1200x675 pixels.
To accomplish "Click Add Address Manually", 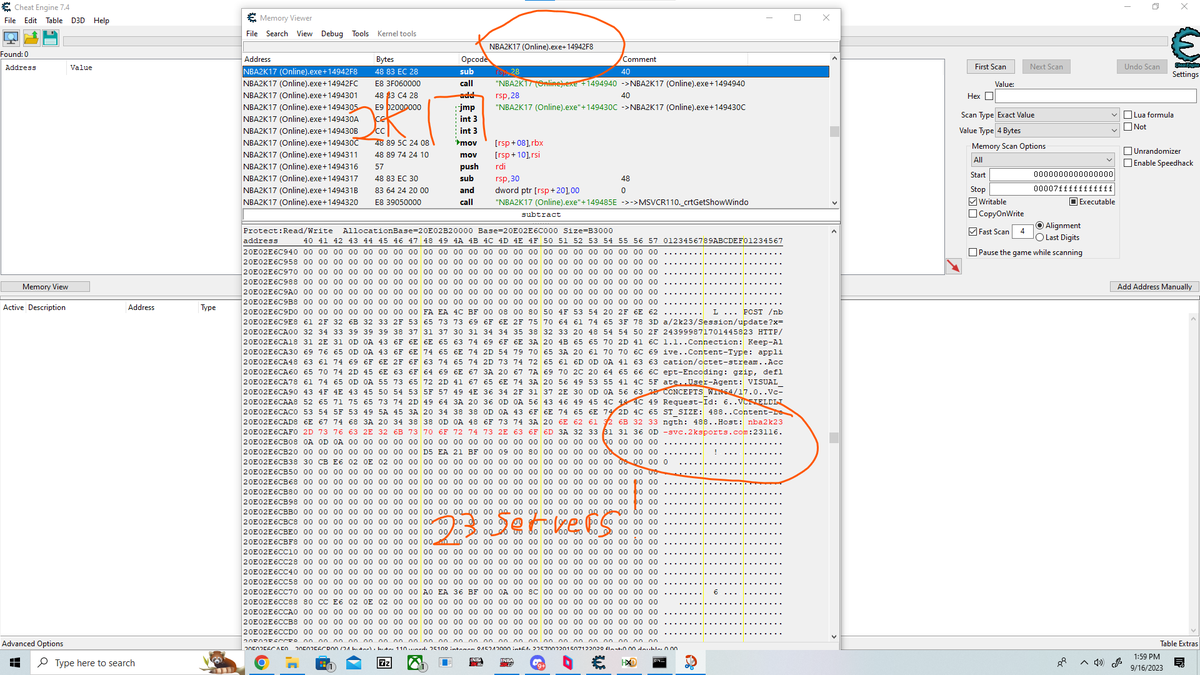I will coord(1155,287).
